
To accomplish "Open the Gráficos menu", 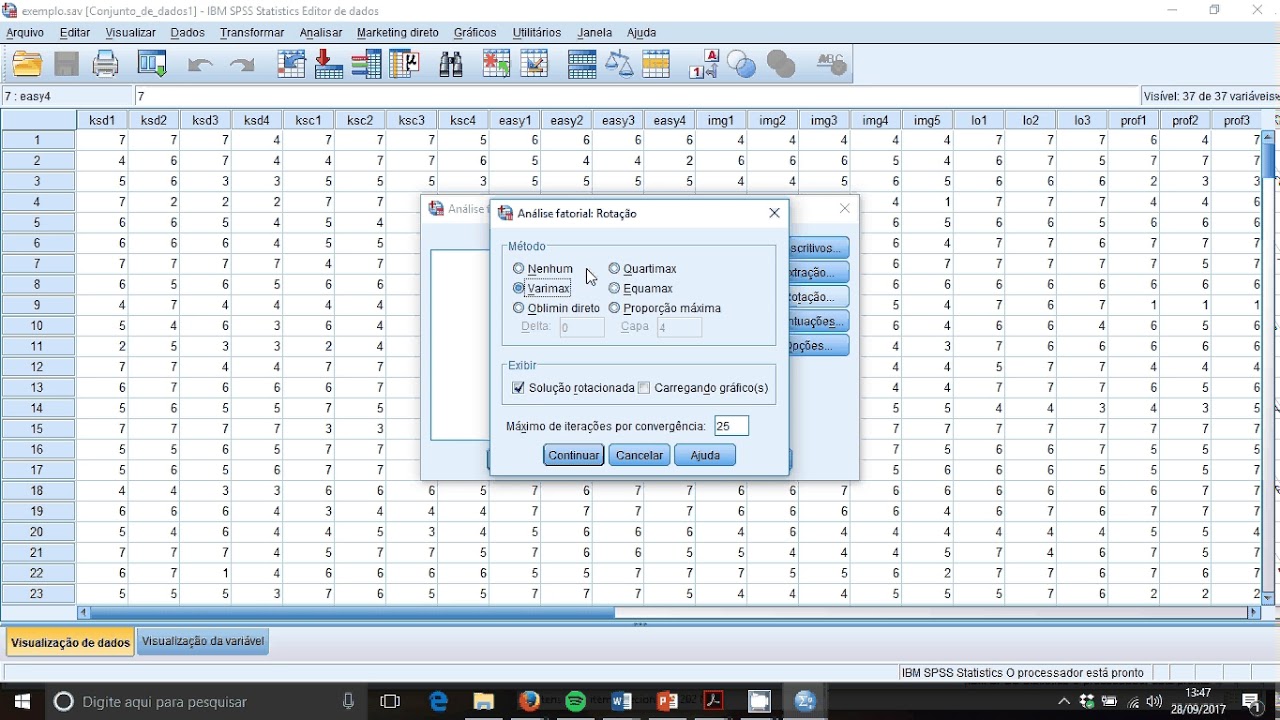I will [475, 33].
